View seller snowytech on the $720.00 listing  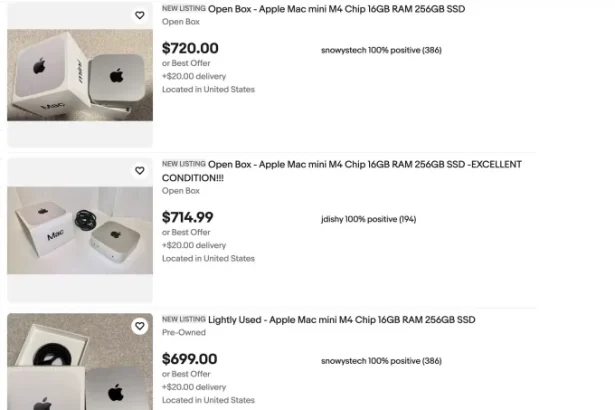(x=381, y=50)
